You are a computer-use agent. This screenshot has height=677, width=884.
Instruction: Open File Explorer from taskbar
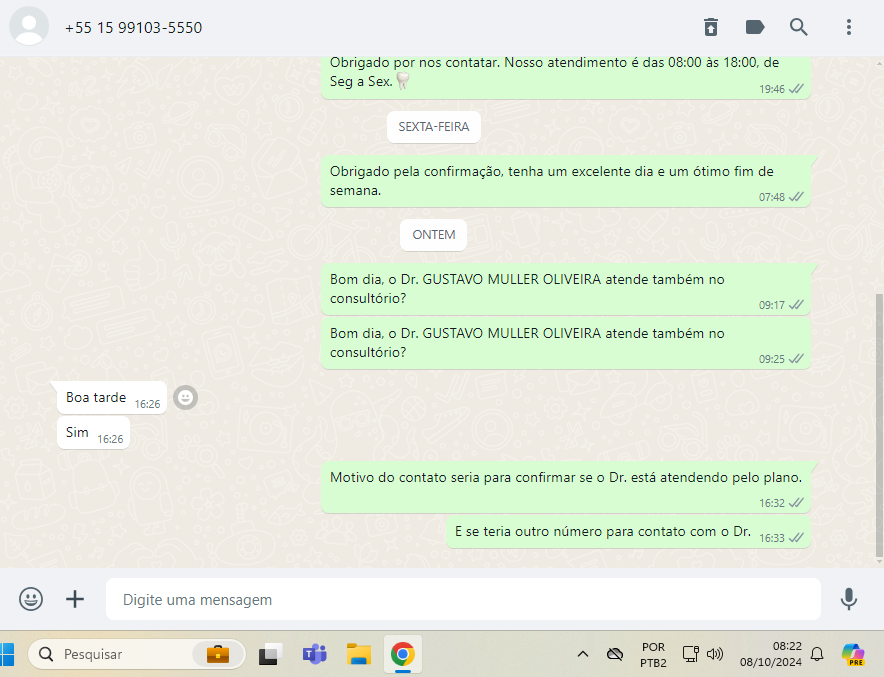(359, 654)
